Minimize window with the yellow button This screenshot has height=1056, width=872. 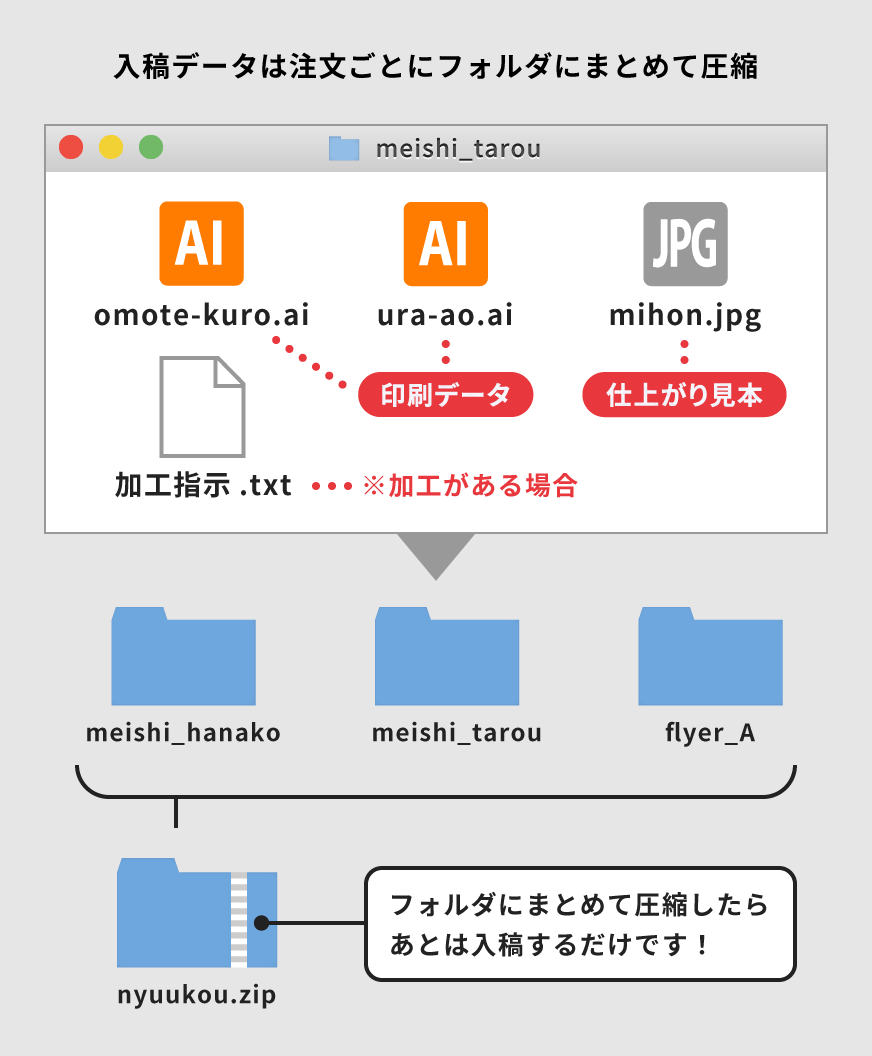click(111, 148)
